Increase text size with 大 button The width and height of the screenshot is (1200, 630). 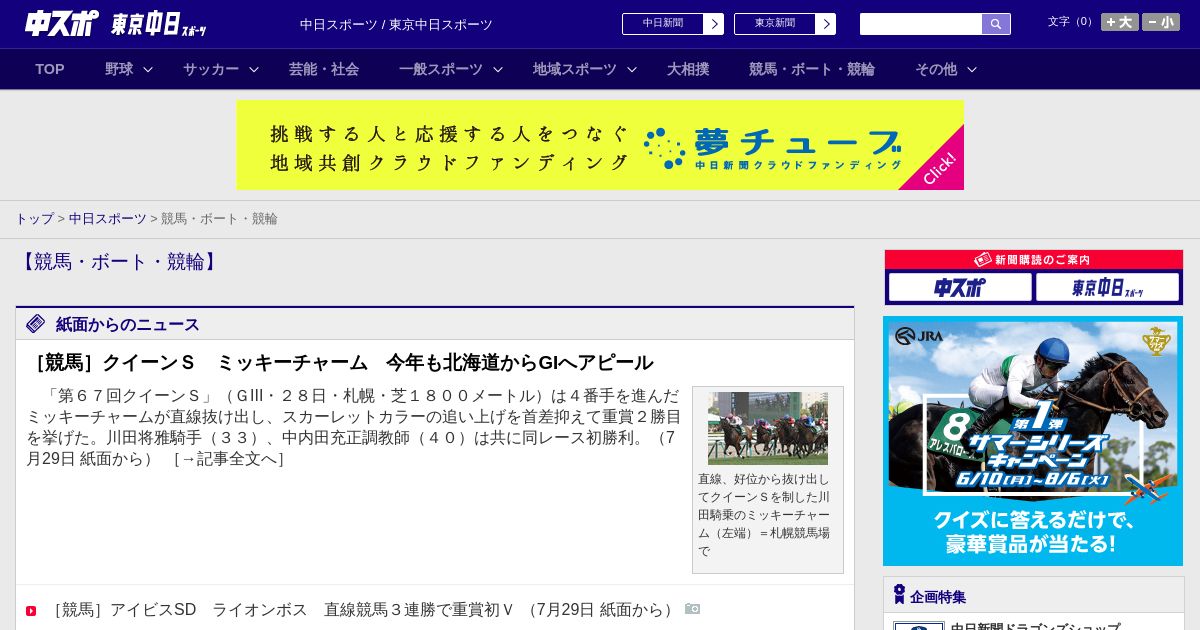(1120, 22)
